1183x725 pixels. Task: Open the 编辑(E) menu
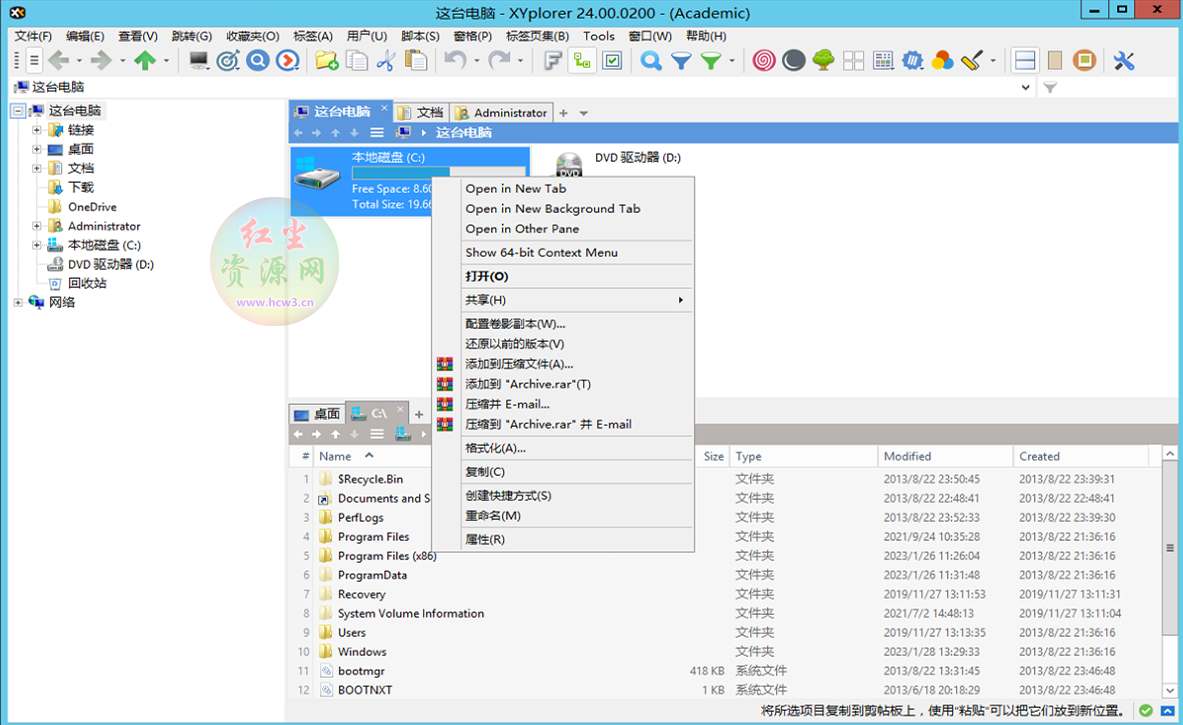tap(84, 35)
